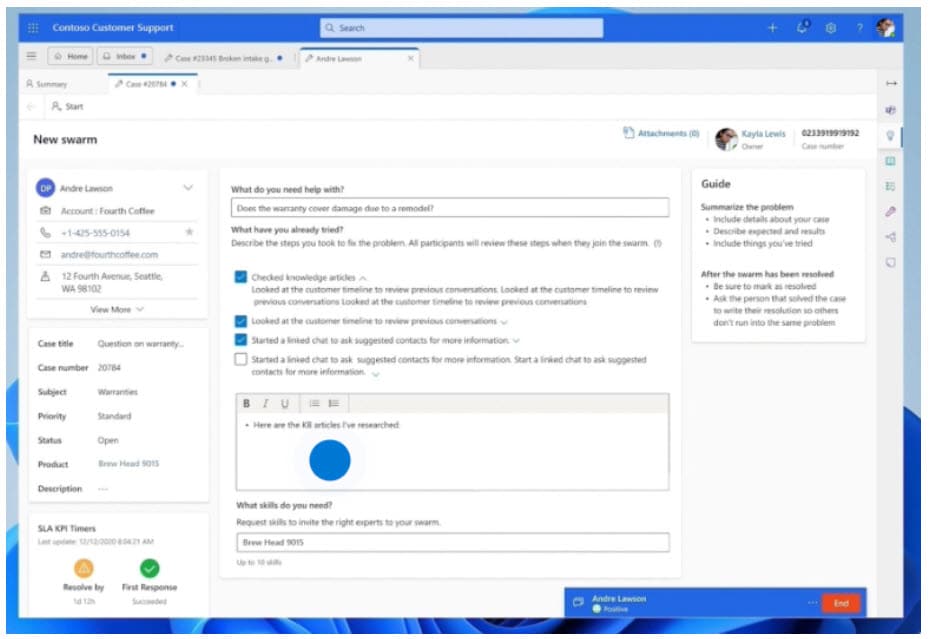Expand the Andre Lawson contact card chevron
Screen dimensions: 930x639
(188, 188)
